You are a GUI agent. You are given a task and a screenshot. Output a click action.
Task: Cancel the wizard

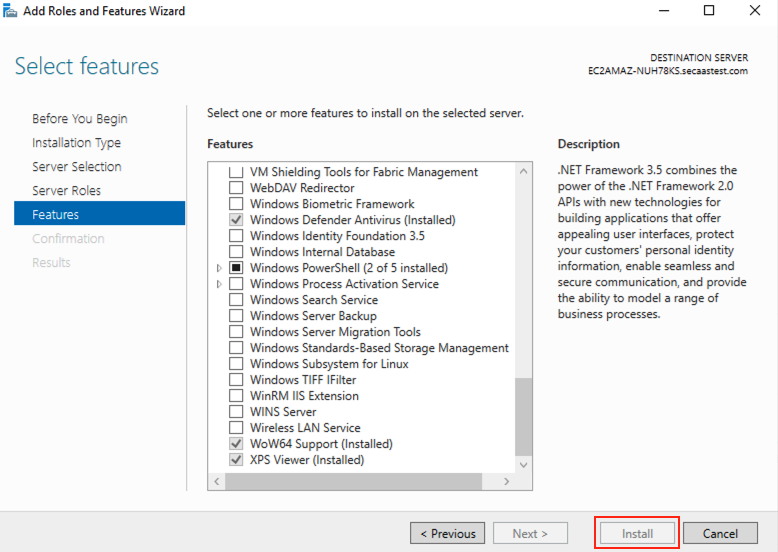[720, 533]
